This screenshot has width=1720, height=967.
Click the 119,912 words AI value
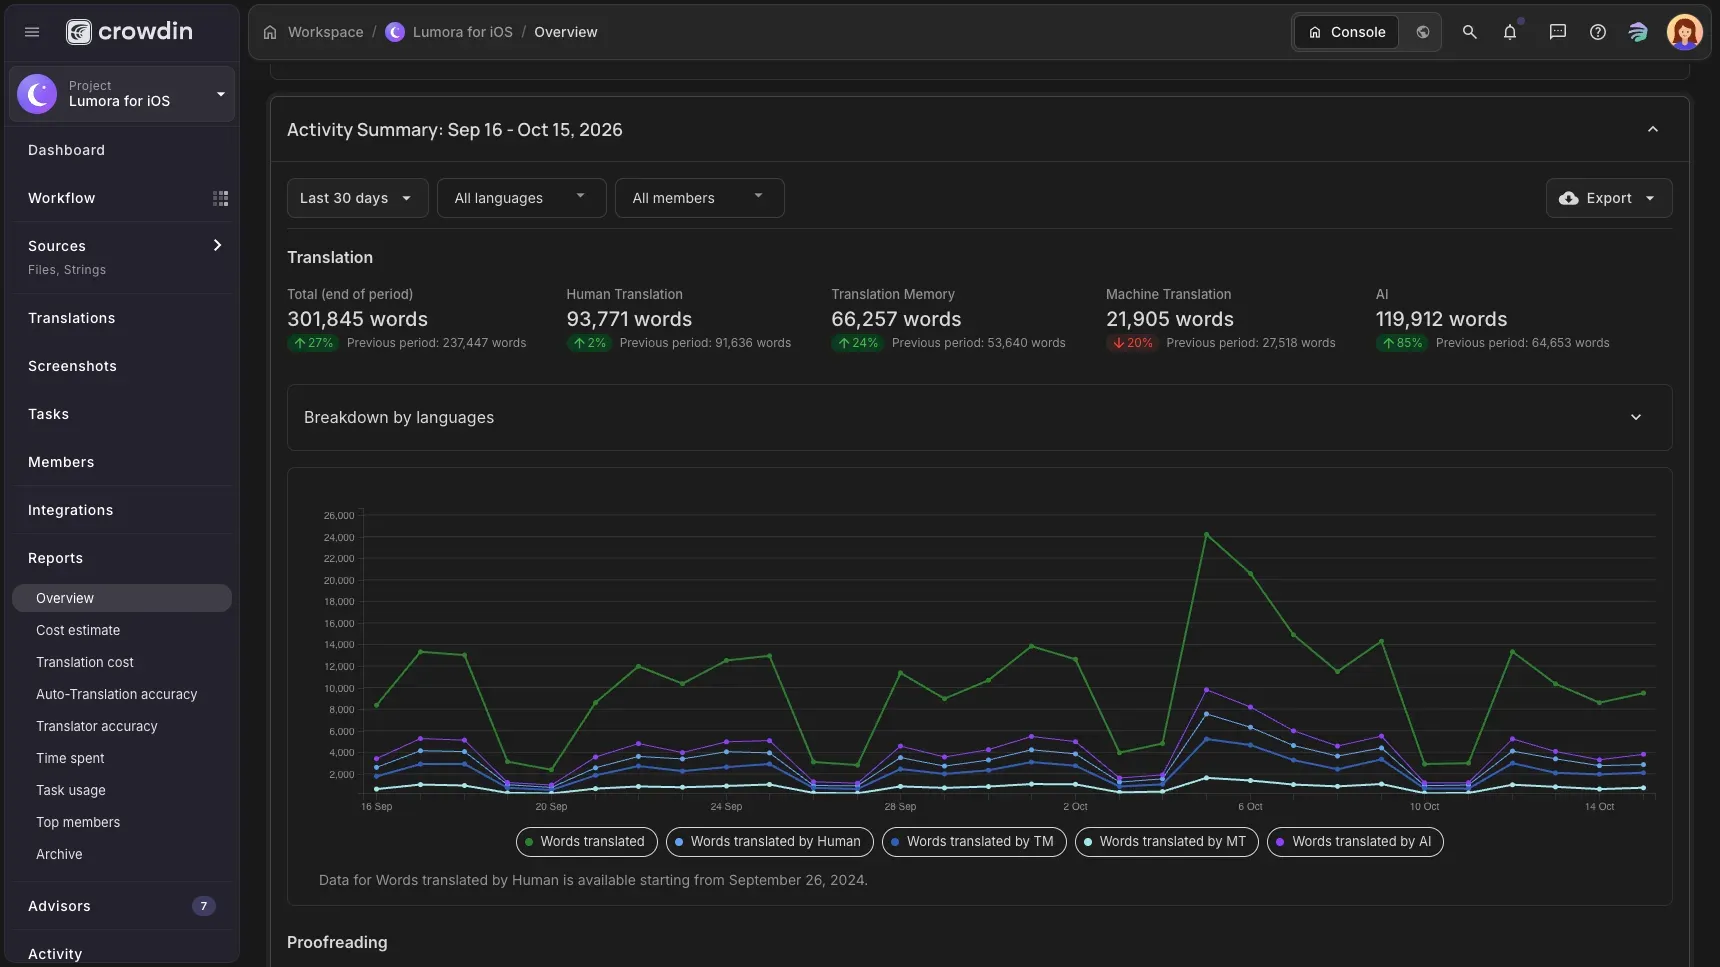[x=1441, y=319]
